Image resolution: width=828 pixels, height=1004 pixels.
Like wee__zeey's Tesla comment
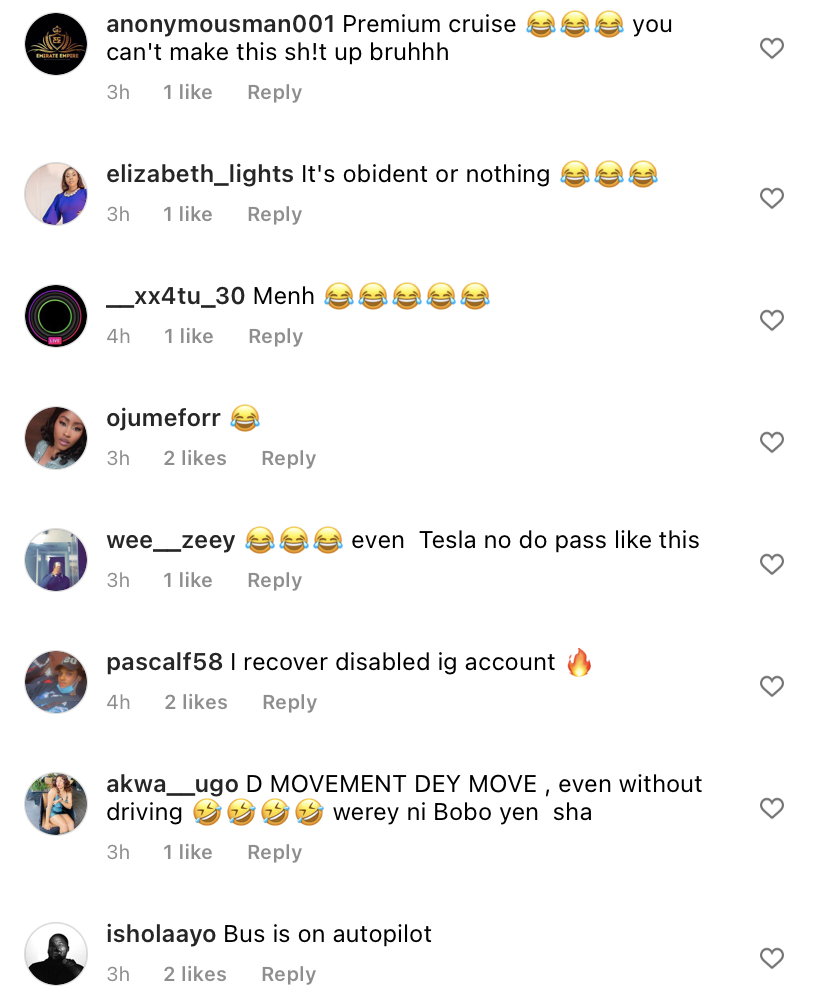tap(772, 564)
